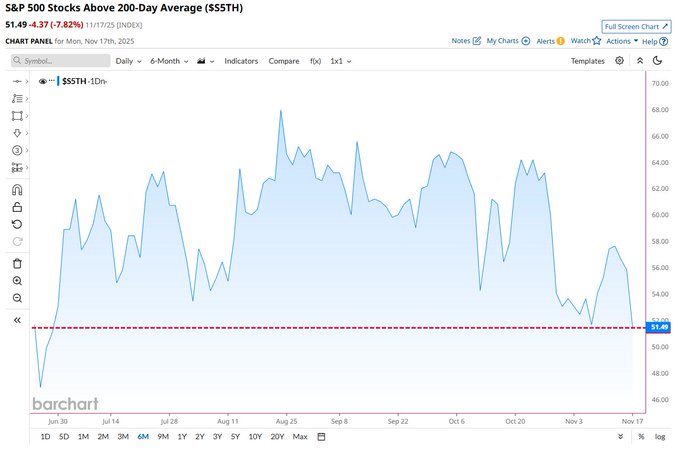Zoom out of the chart
Image resolution: width=680 pixels, height=450 pixels.
[x=17, y=298]
